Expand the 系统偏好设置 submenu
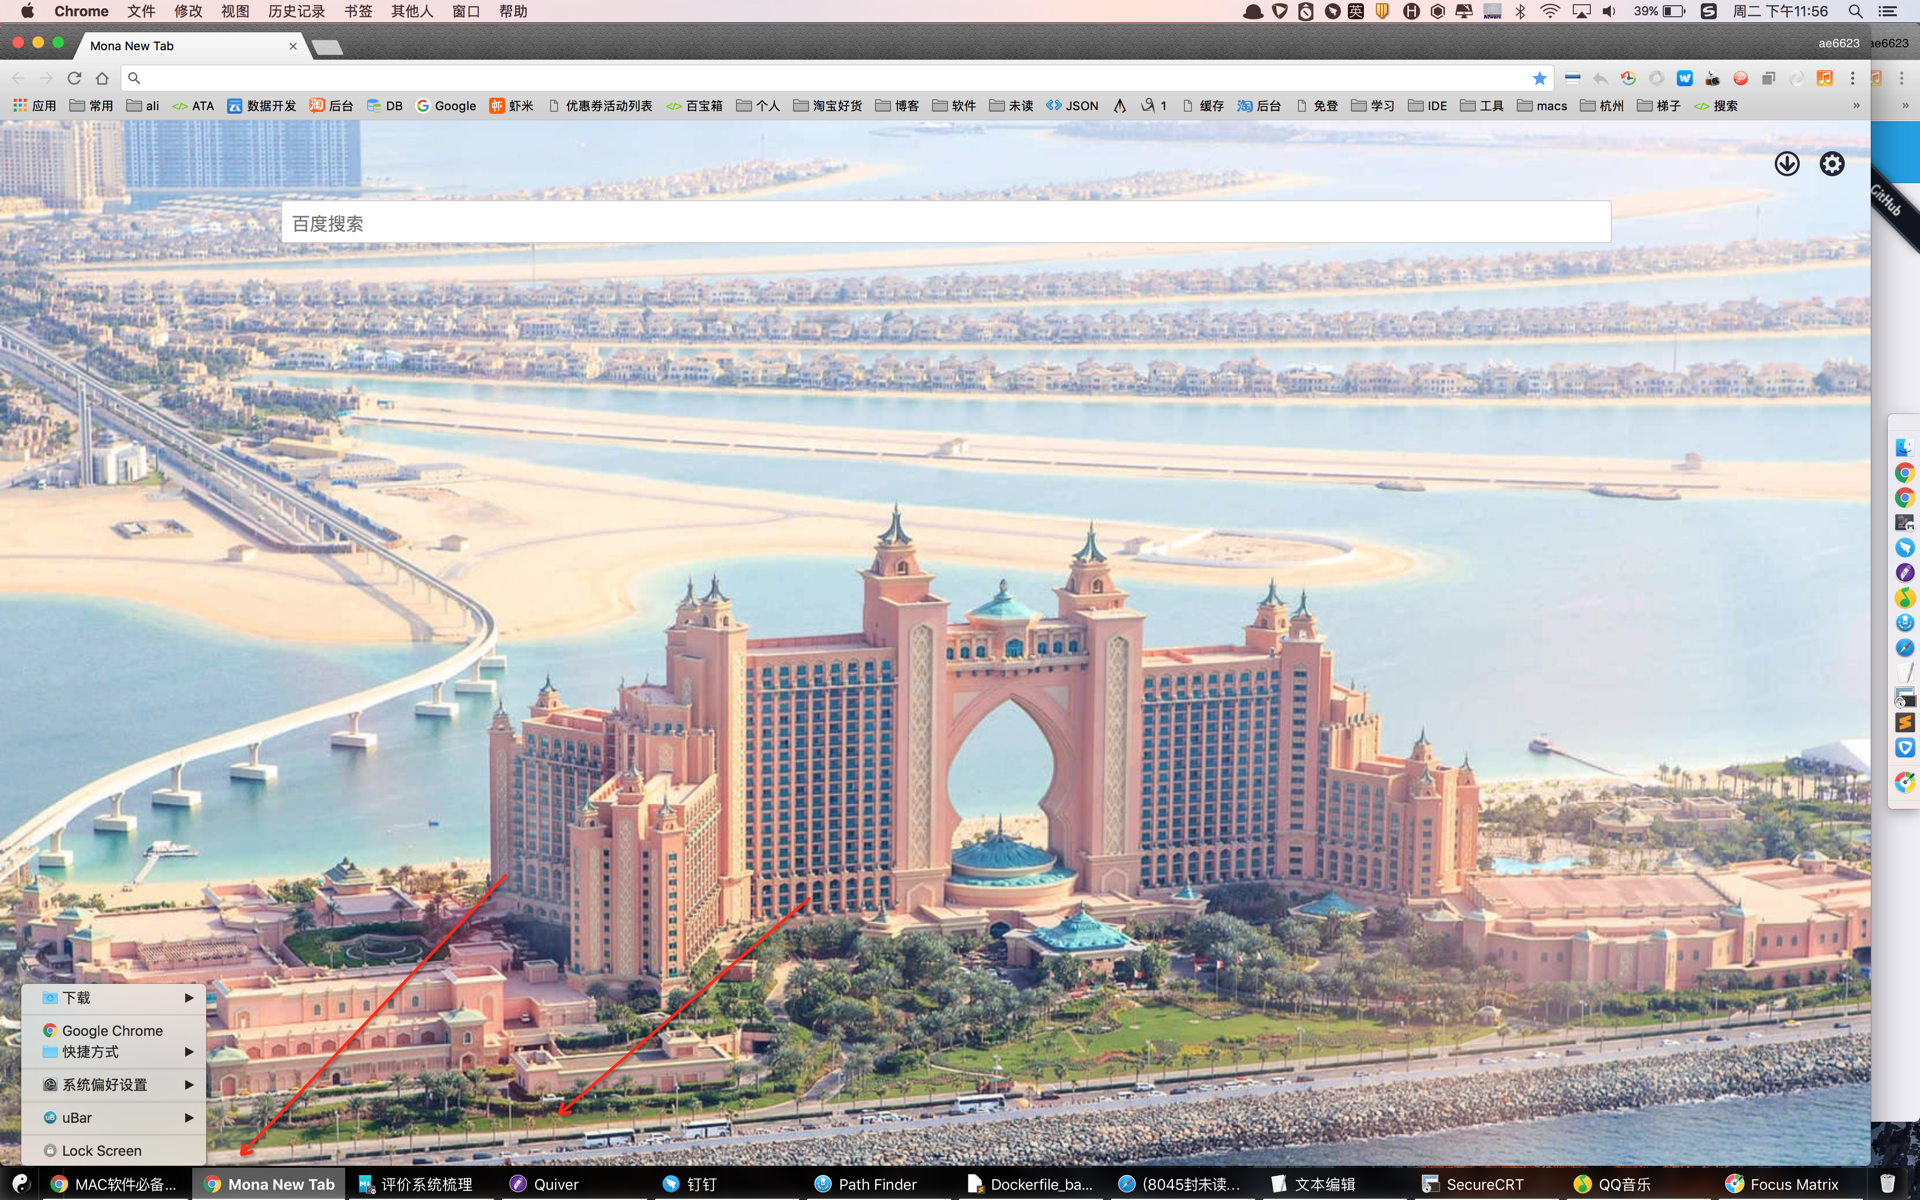The image size is (1920, 1200). 114,1085
